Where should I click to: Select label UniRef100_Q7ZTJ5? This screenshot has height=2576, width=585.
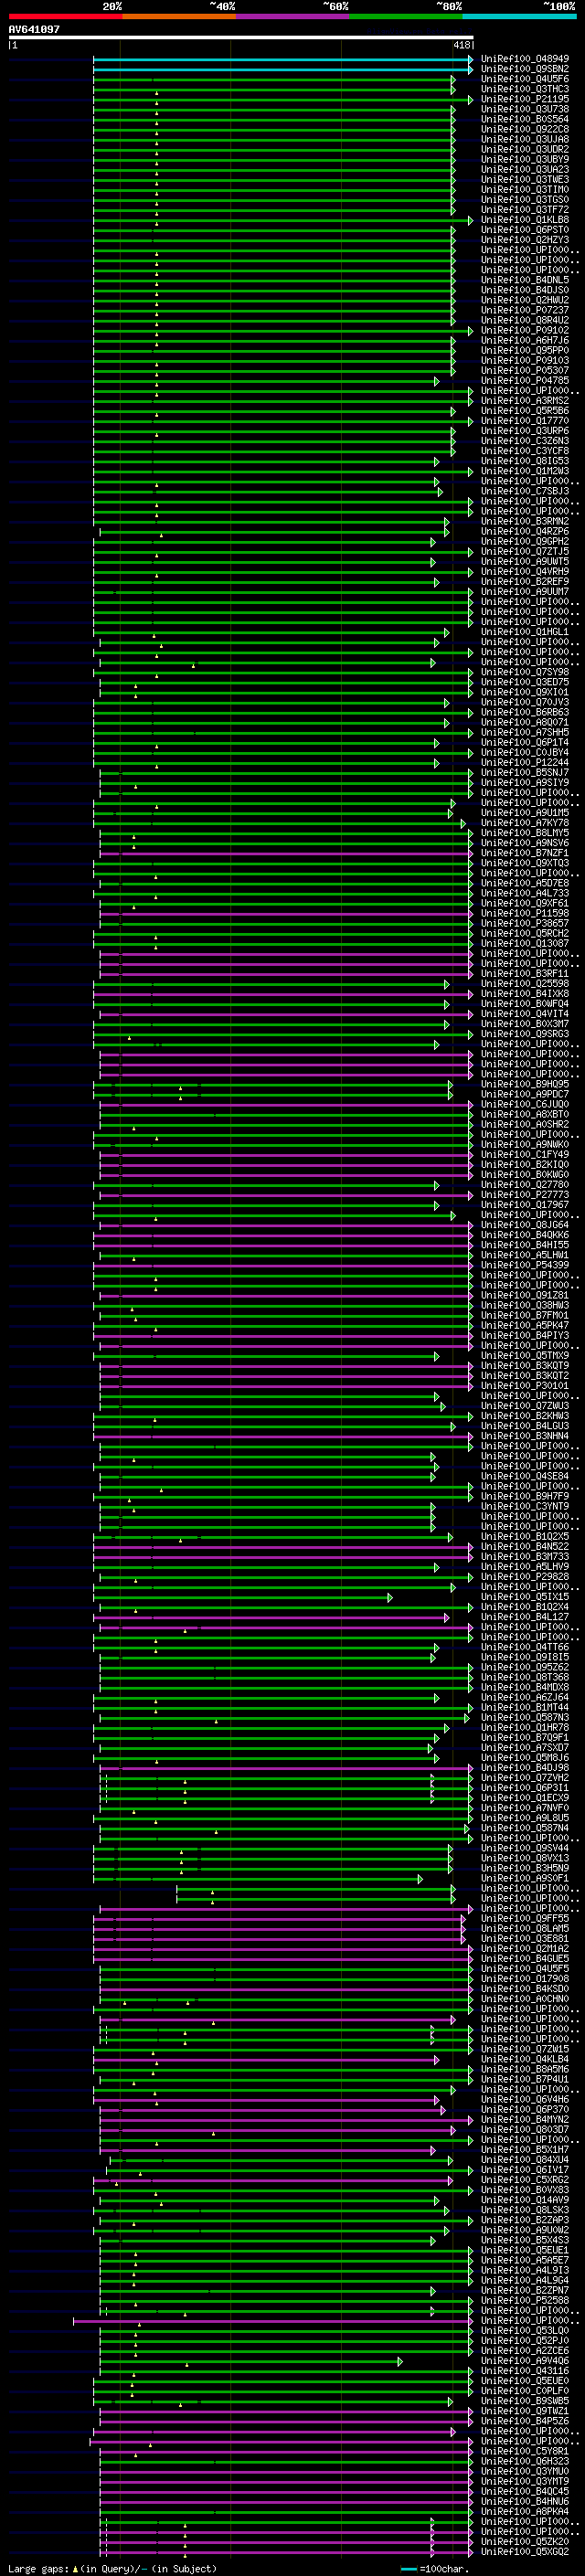point(525,551)
